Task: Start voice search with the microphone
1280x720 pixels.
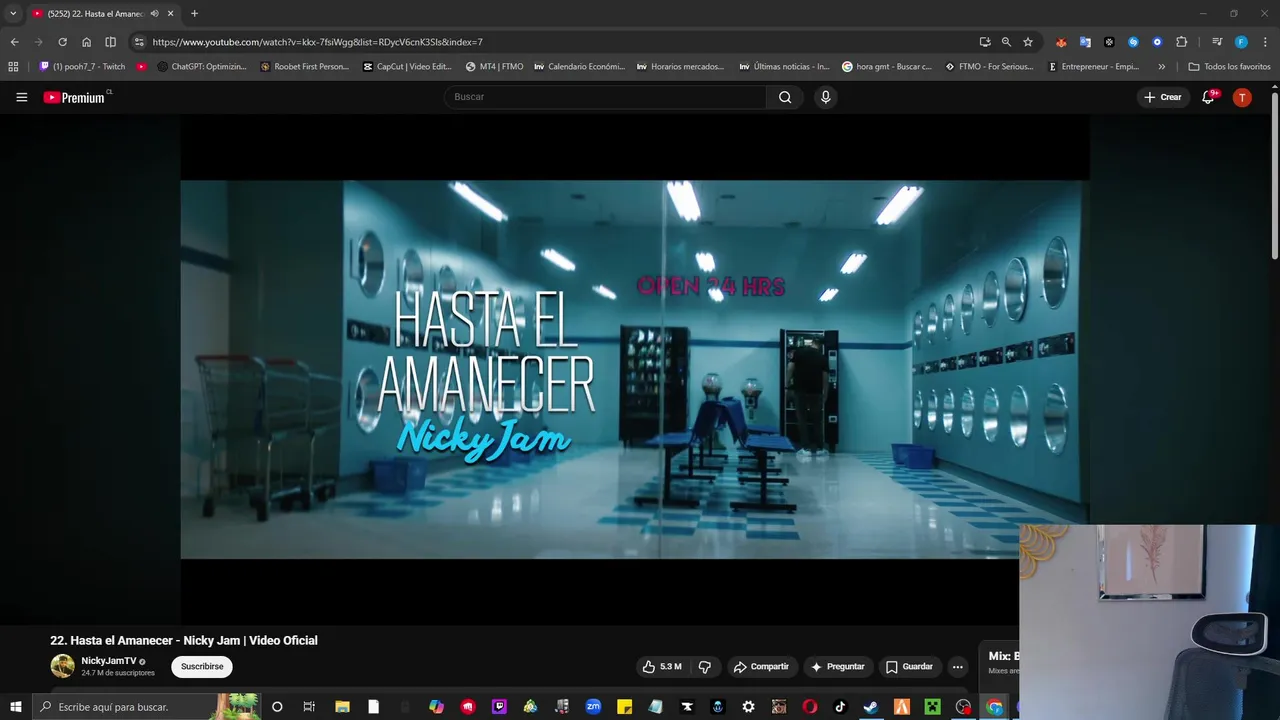Action: [825, 97]
